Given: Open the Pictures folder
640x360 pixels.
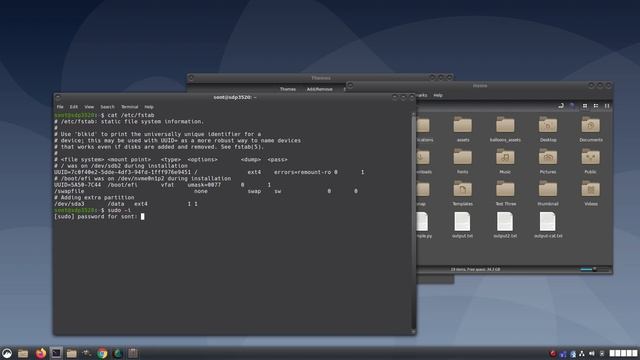Looking at the screenshot, I should pos(548,161).
